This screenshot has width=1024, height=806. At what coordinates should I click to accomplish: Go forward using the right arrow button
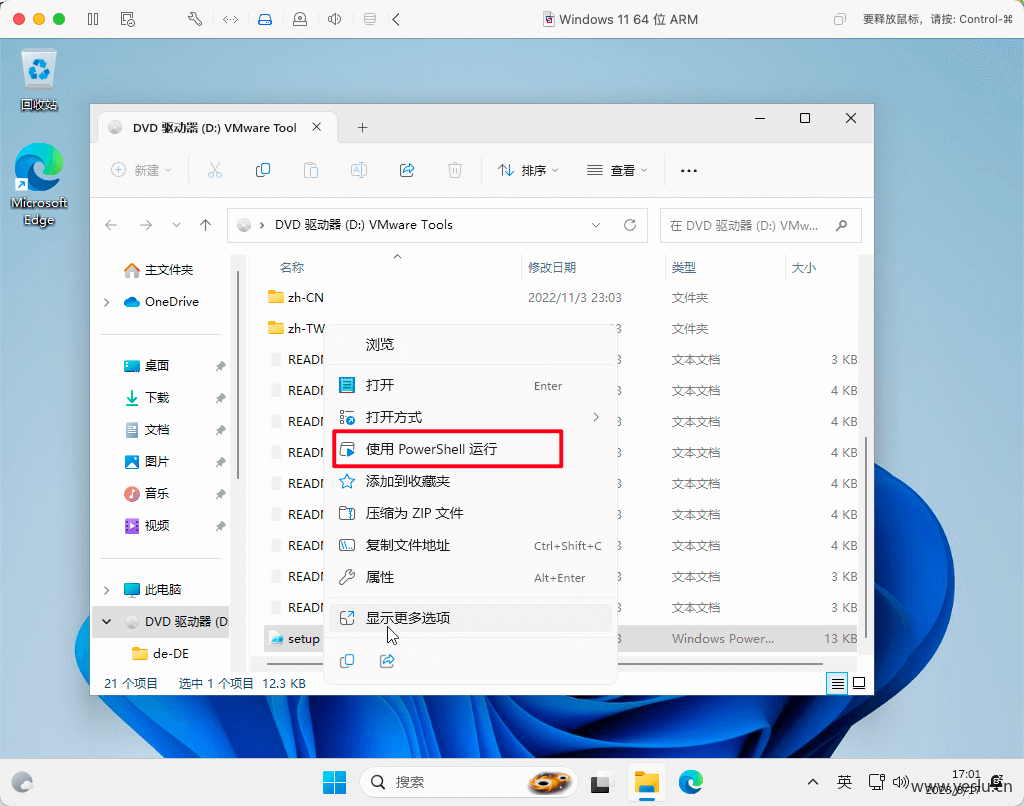tap(146, 225)
